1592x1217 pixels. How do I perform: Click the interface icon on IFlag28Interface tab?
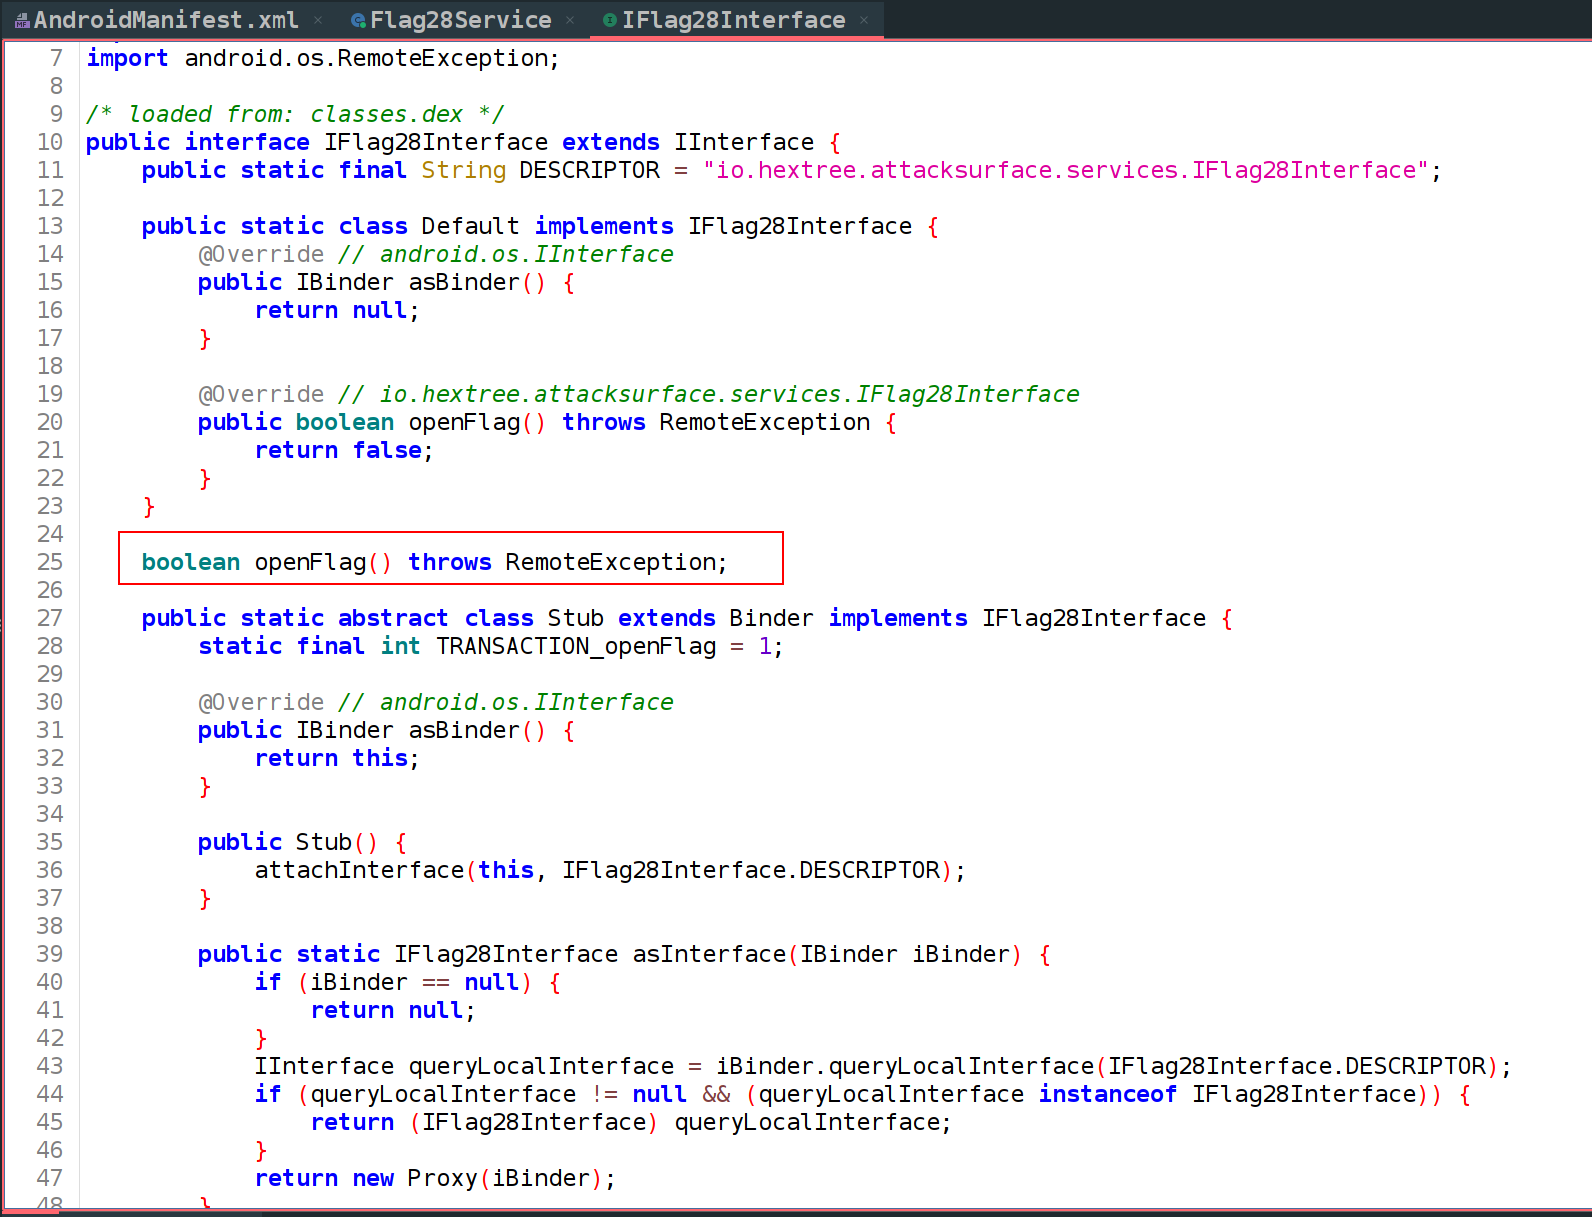click(610, 20)
